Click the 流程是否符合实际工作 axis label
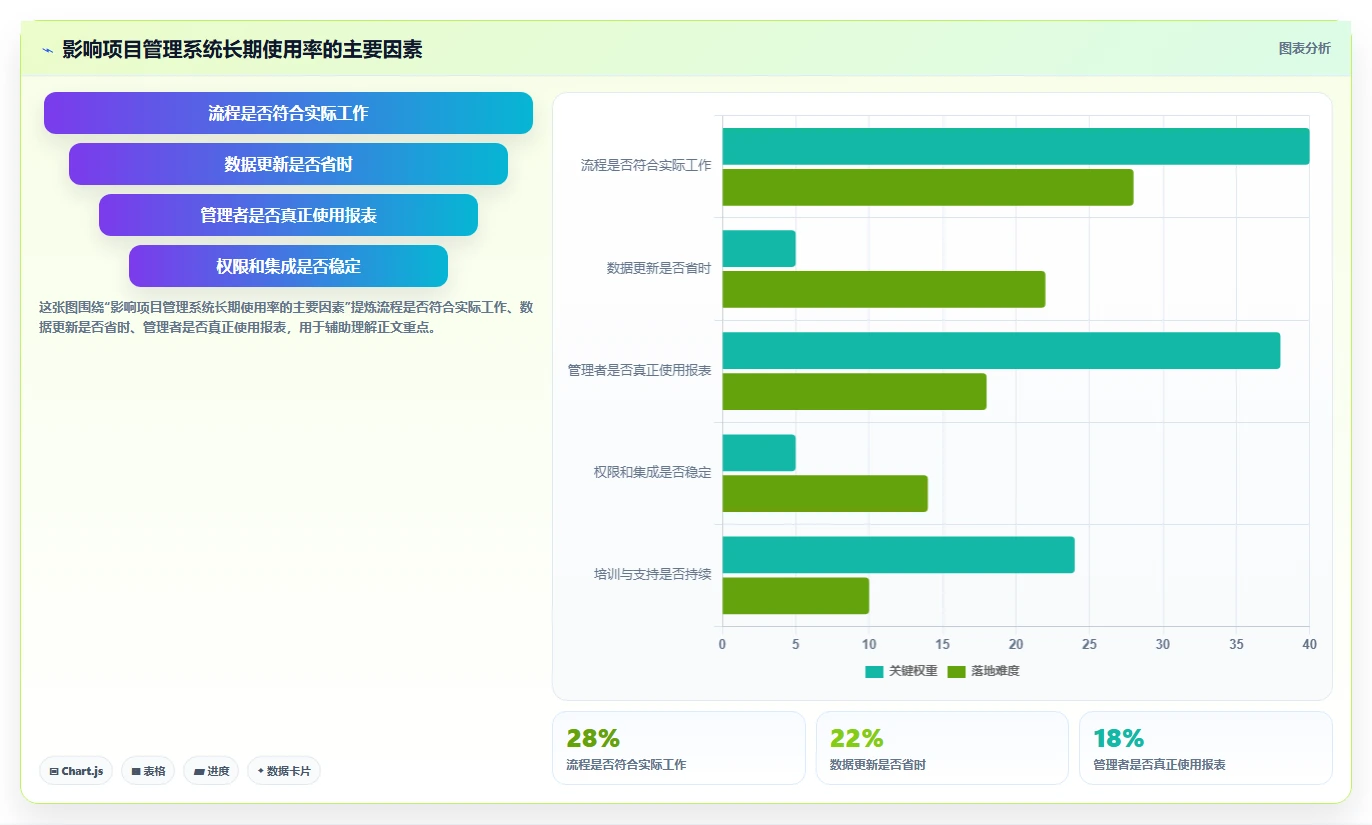Viewport: 1372px width, 825px height. (x=646, y=166)
